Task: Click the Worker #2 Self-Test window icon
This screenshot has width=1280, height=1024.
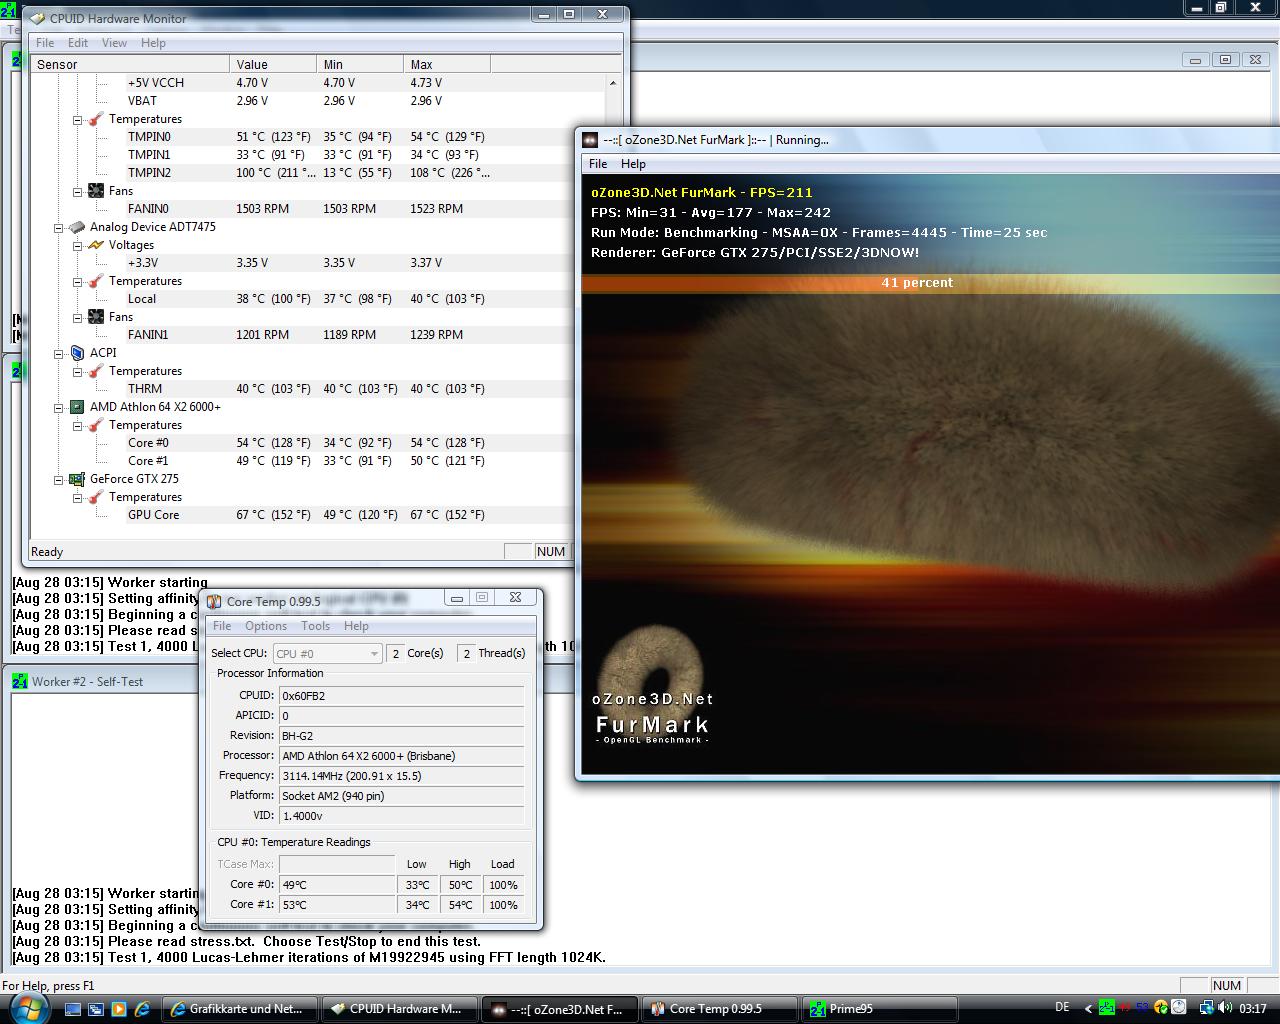Action: pos(20,681)
